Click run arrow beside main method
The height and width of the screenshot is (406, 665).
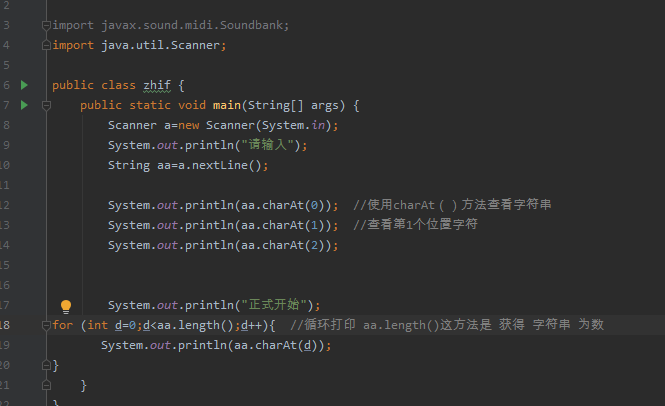(24, 105)
